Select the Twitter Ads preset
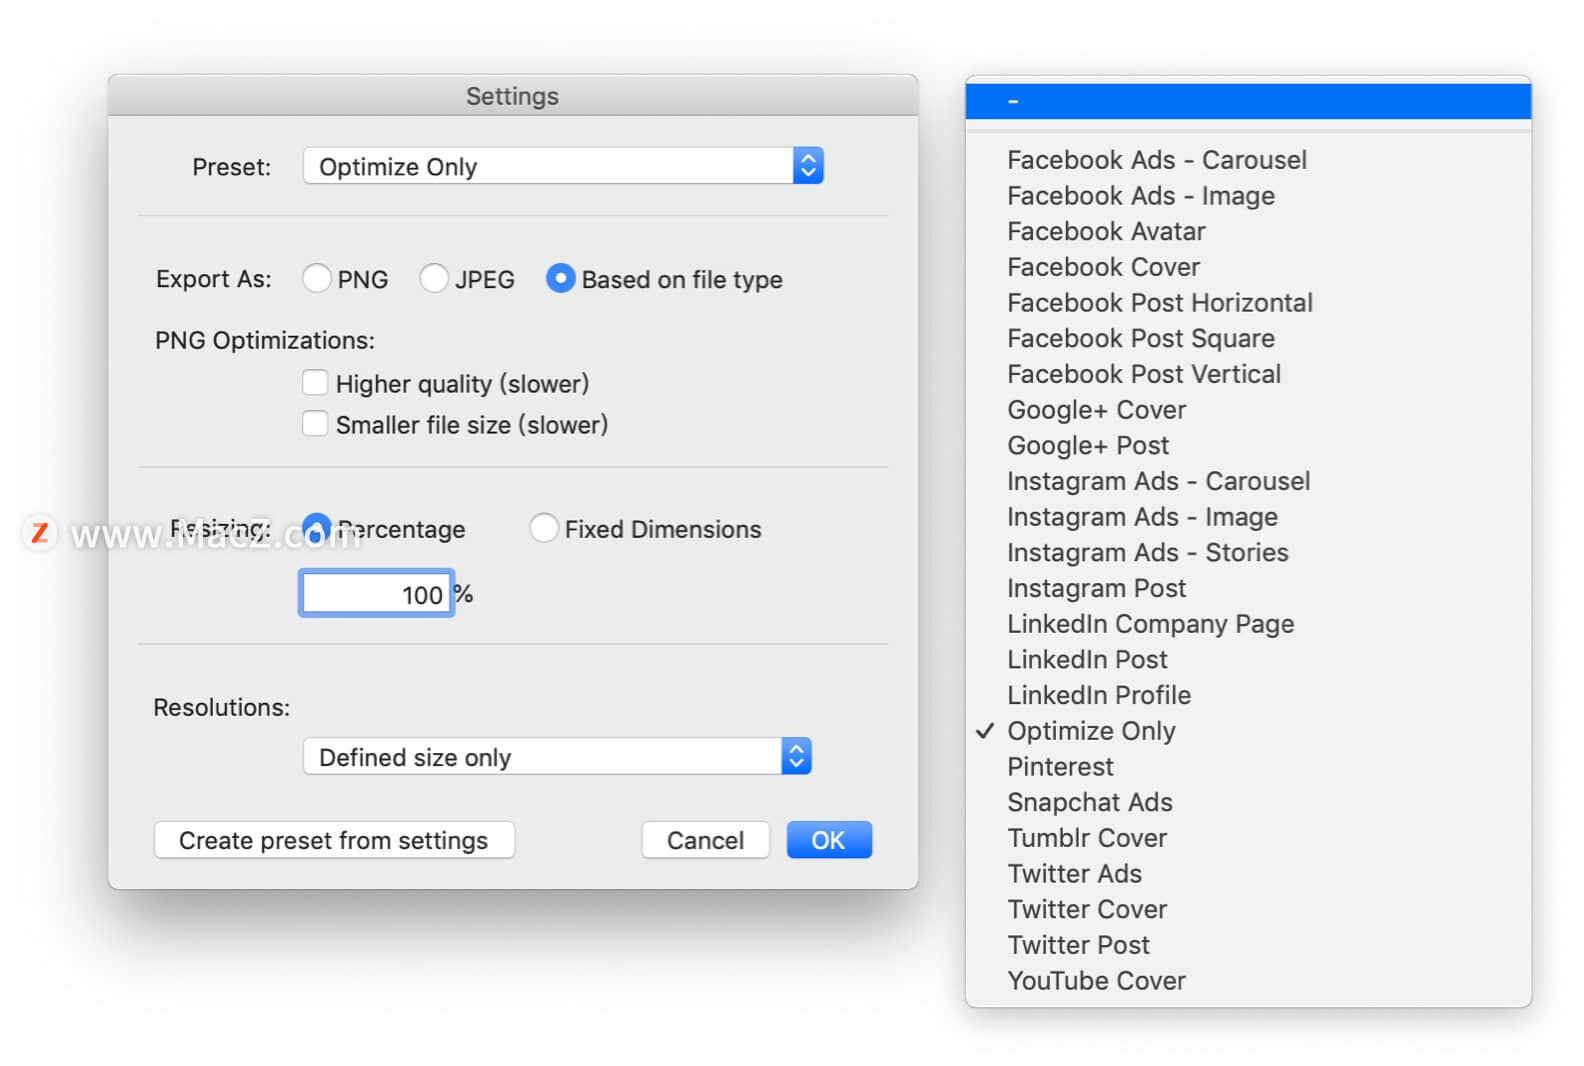 (1248, 874)
